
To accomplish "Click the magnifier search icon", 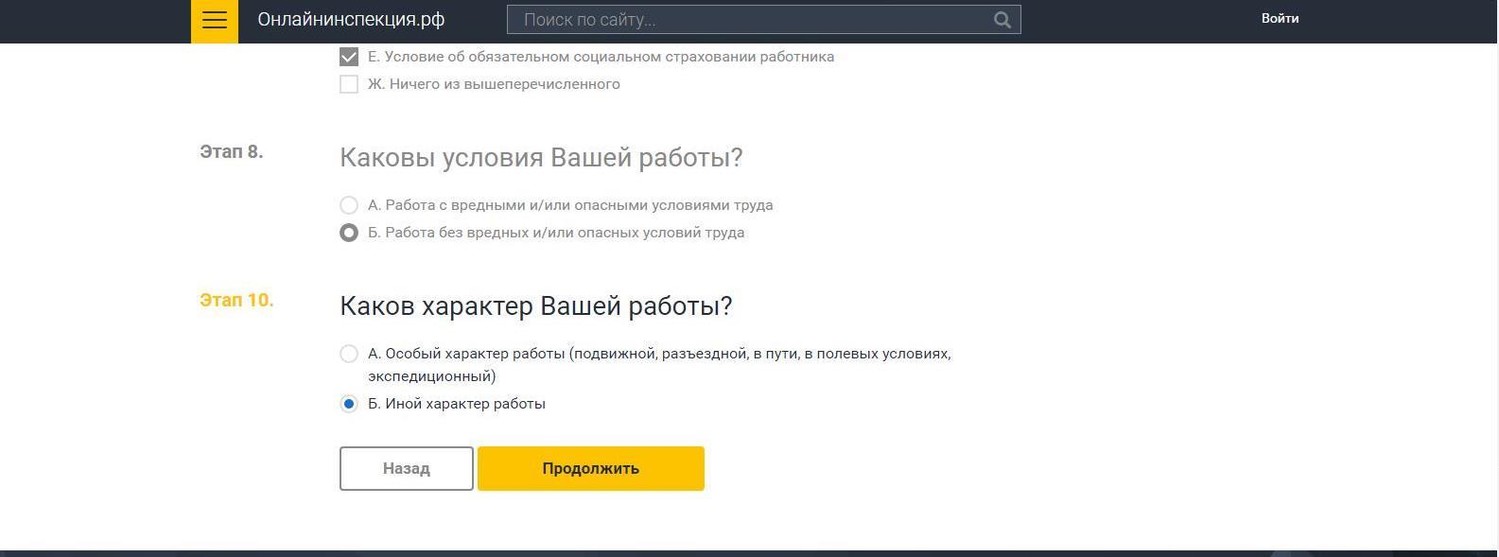I will [x=1002, y=20].
